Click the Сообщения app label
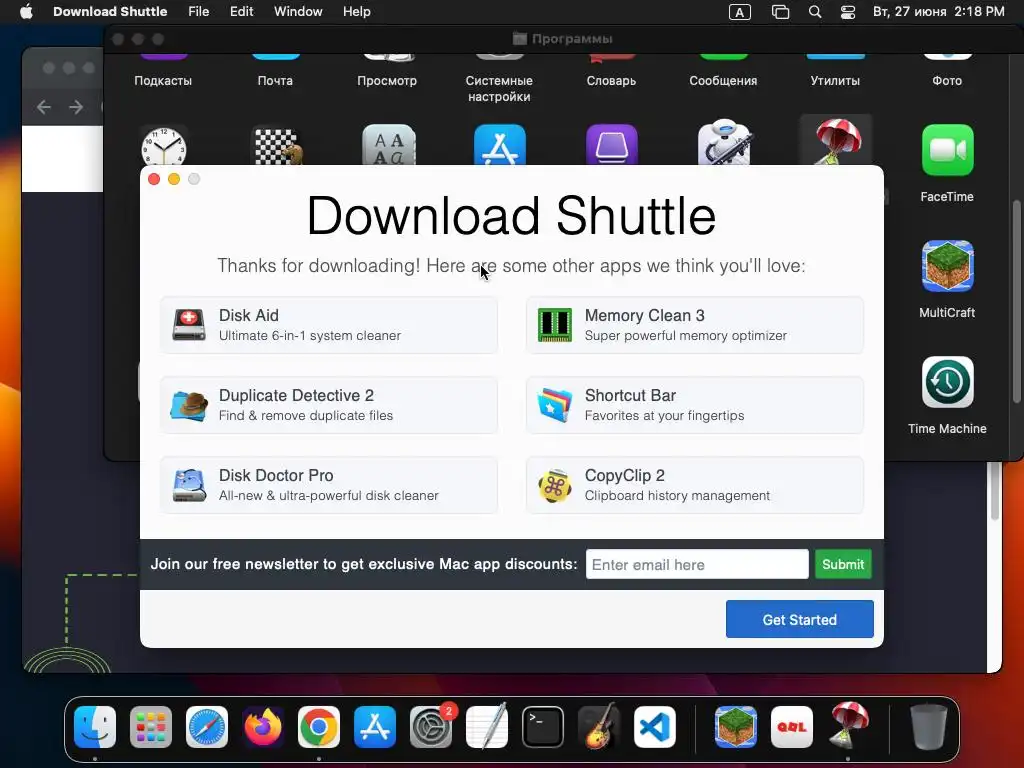 coord(723,81)
